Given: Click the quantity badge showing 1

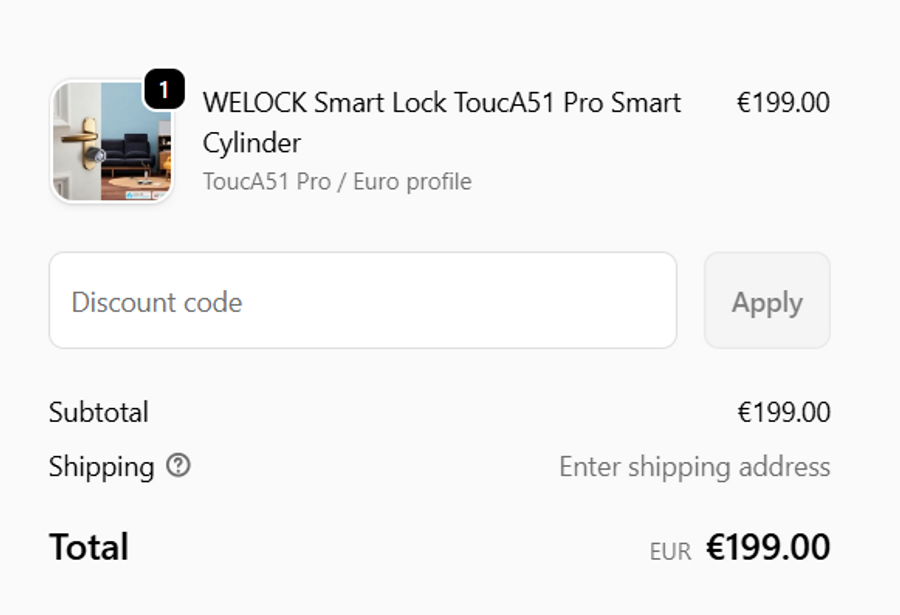Looking at the screenshot, I should [x=164, y=91].
